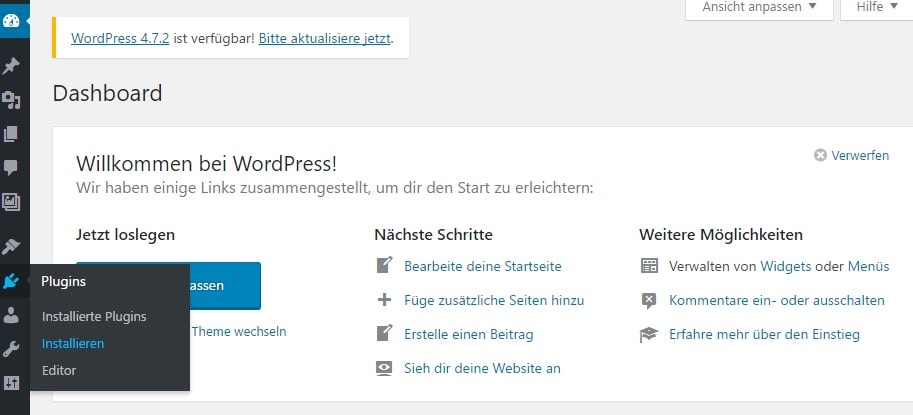Open Erfahre mehr über den Einstieg link

764,335
